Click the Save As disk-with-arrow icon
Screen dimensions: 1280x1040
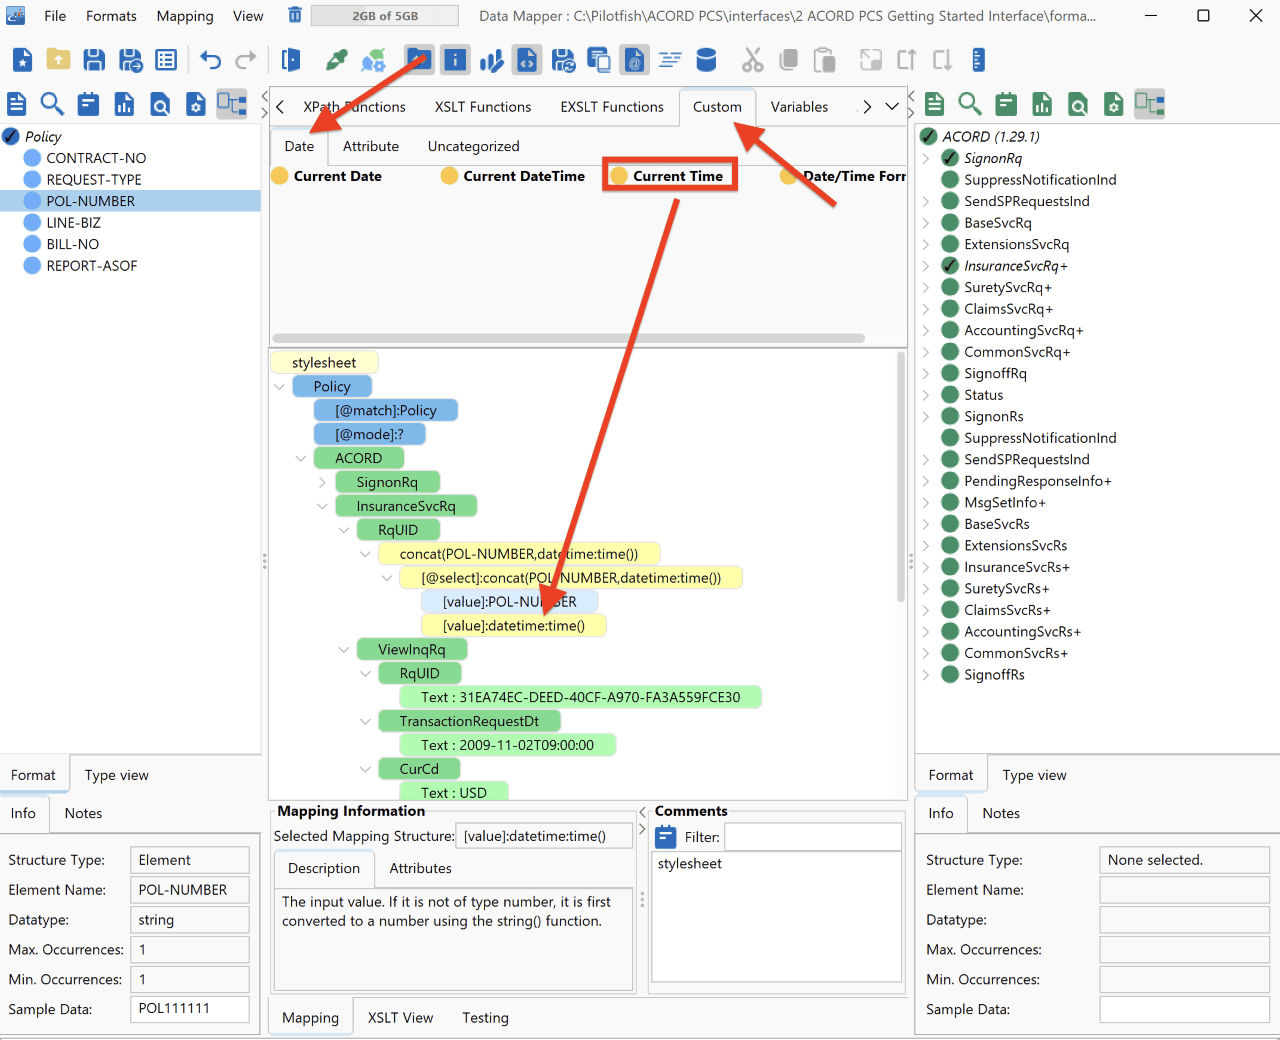point(130,60)
